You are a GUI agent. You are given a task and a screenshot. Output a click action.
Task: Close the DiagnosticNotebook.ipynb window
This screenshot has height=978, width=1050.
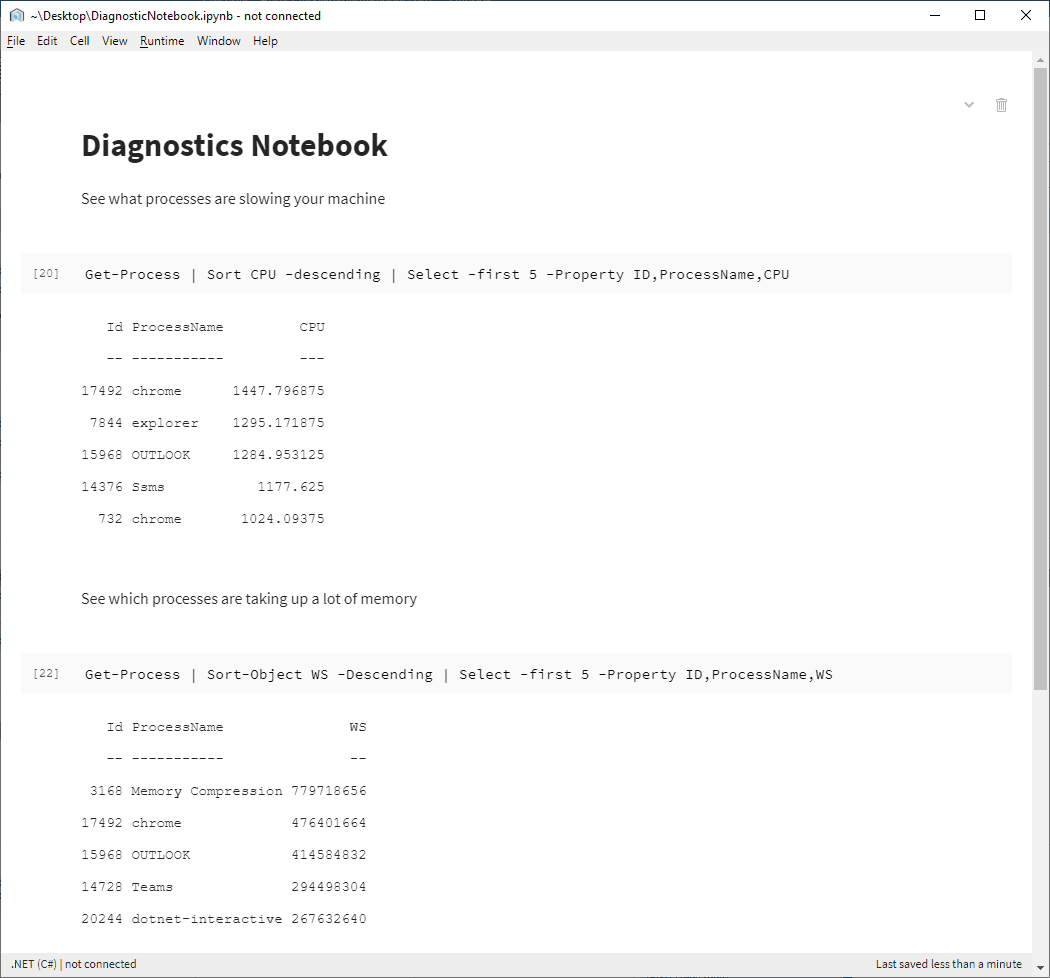[1025, 15]
